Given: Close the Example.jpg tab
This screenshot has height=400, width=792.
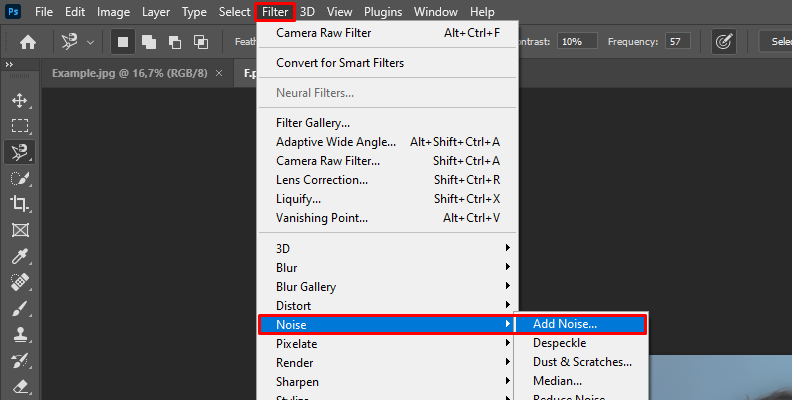Looking at the screenshot, I should click(x=219, y=73).
